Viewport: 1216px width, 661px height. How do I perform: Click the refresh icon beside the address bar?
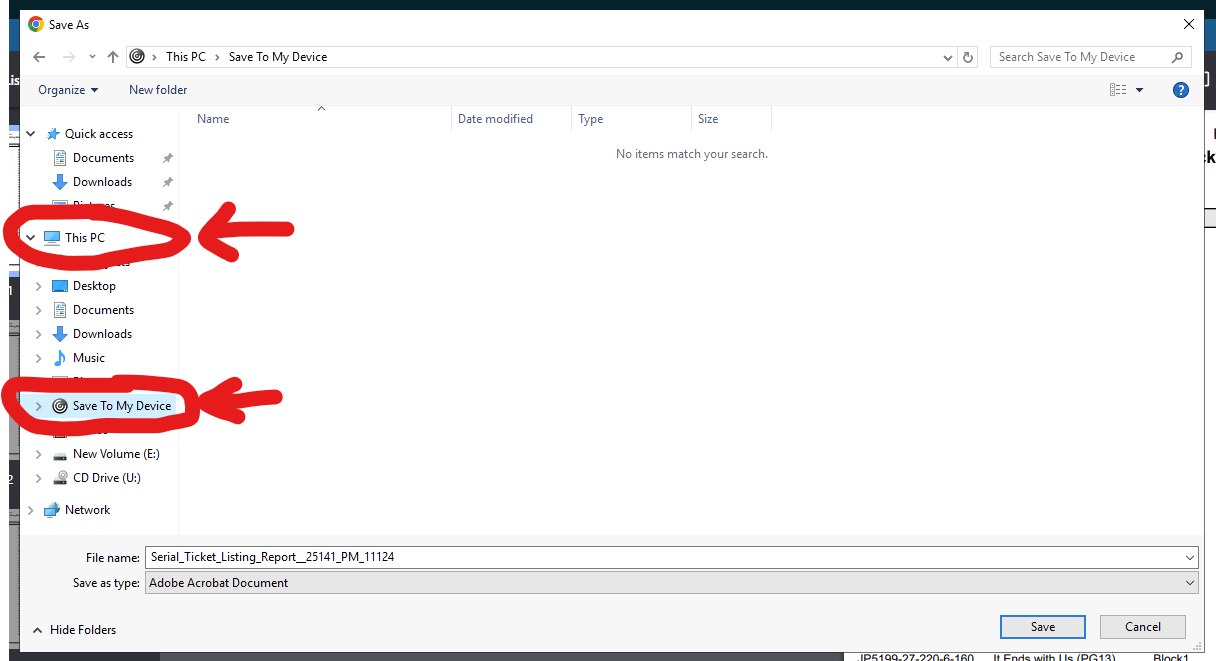tap(967, 57)
